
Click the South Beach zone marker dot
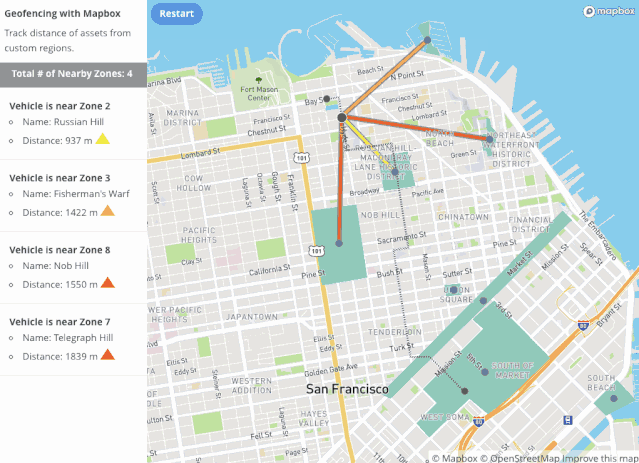point(614,398)
